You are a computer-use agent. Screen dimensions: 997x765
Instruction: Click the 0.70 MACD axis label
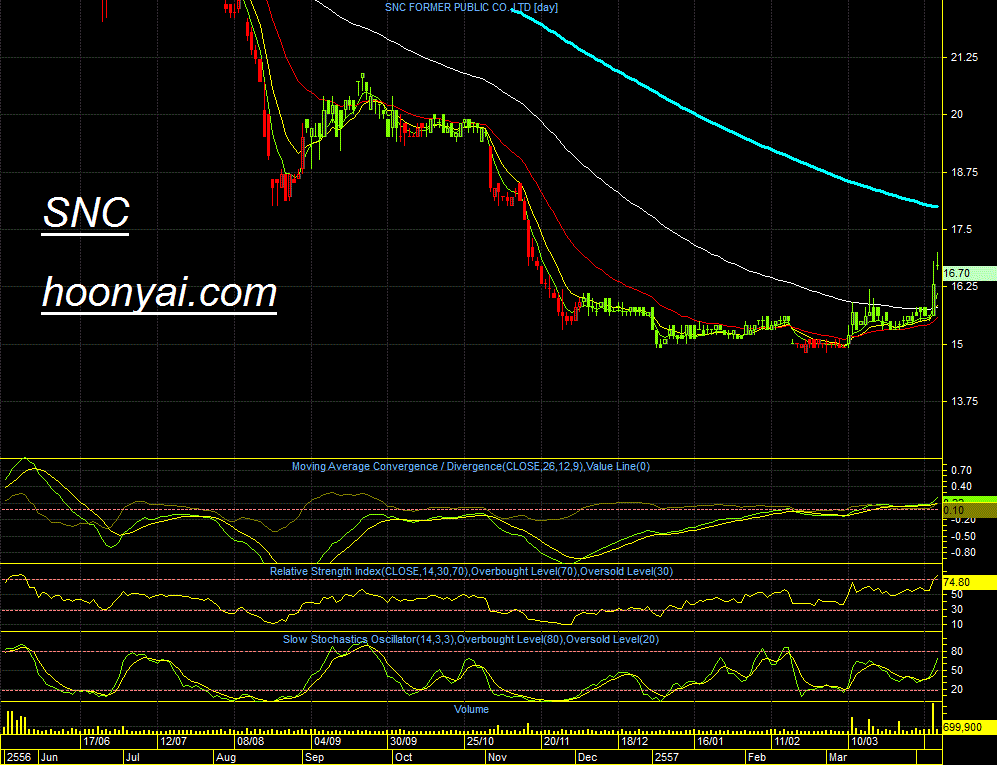[x=962, y=471]
